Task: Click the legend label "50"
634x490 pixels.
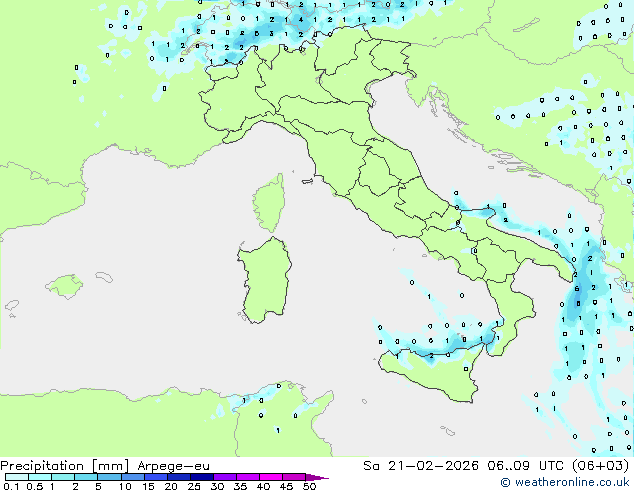Action: point(309,486)
